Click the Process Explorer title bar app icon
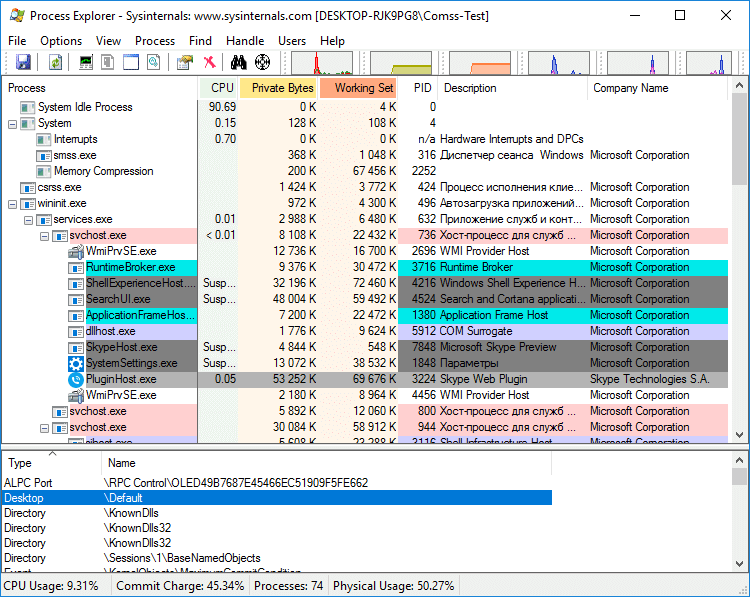This screenshot has height=597, width=750. pos(17,15)
